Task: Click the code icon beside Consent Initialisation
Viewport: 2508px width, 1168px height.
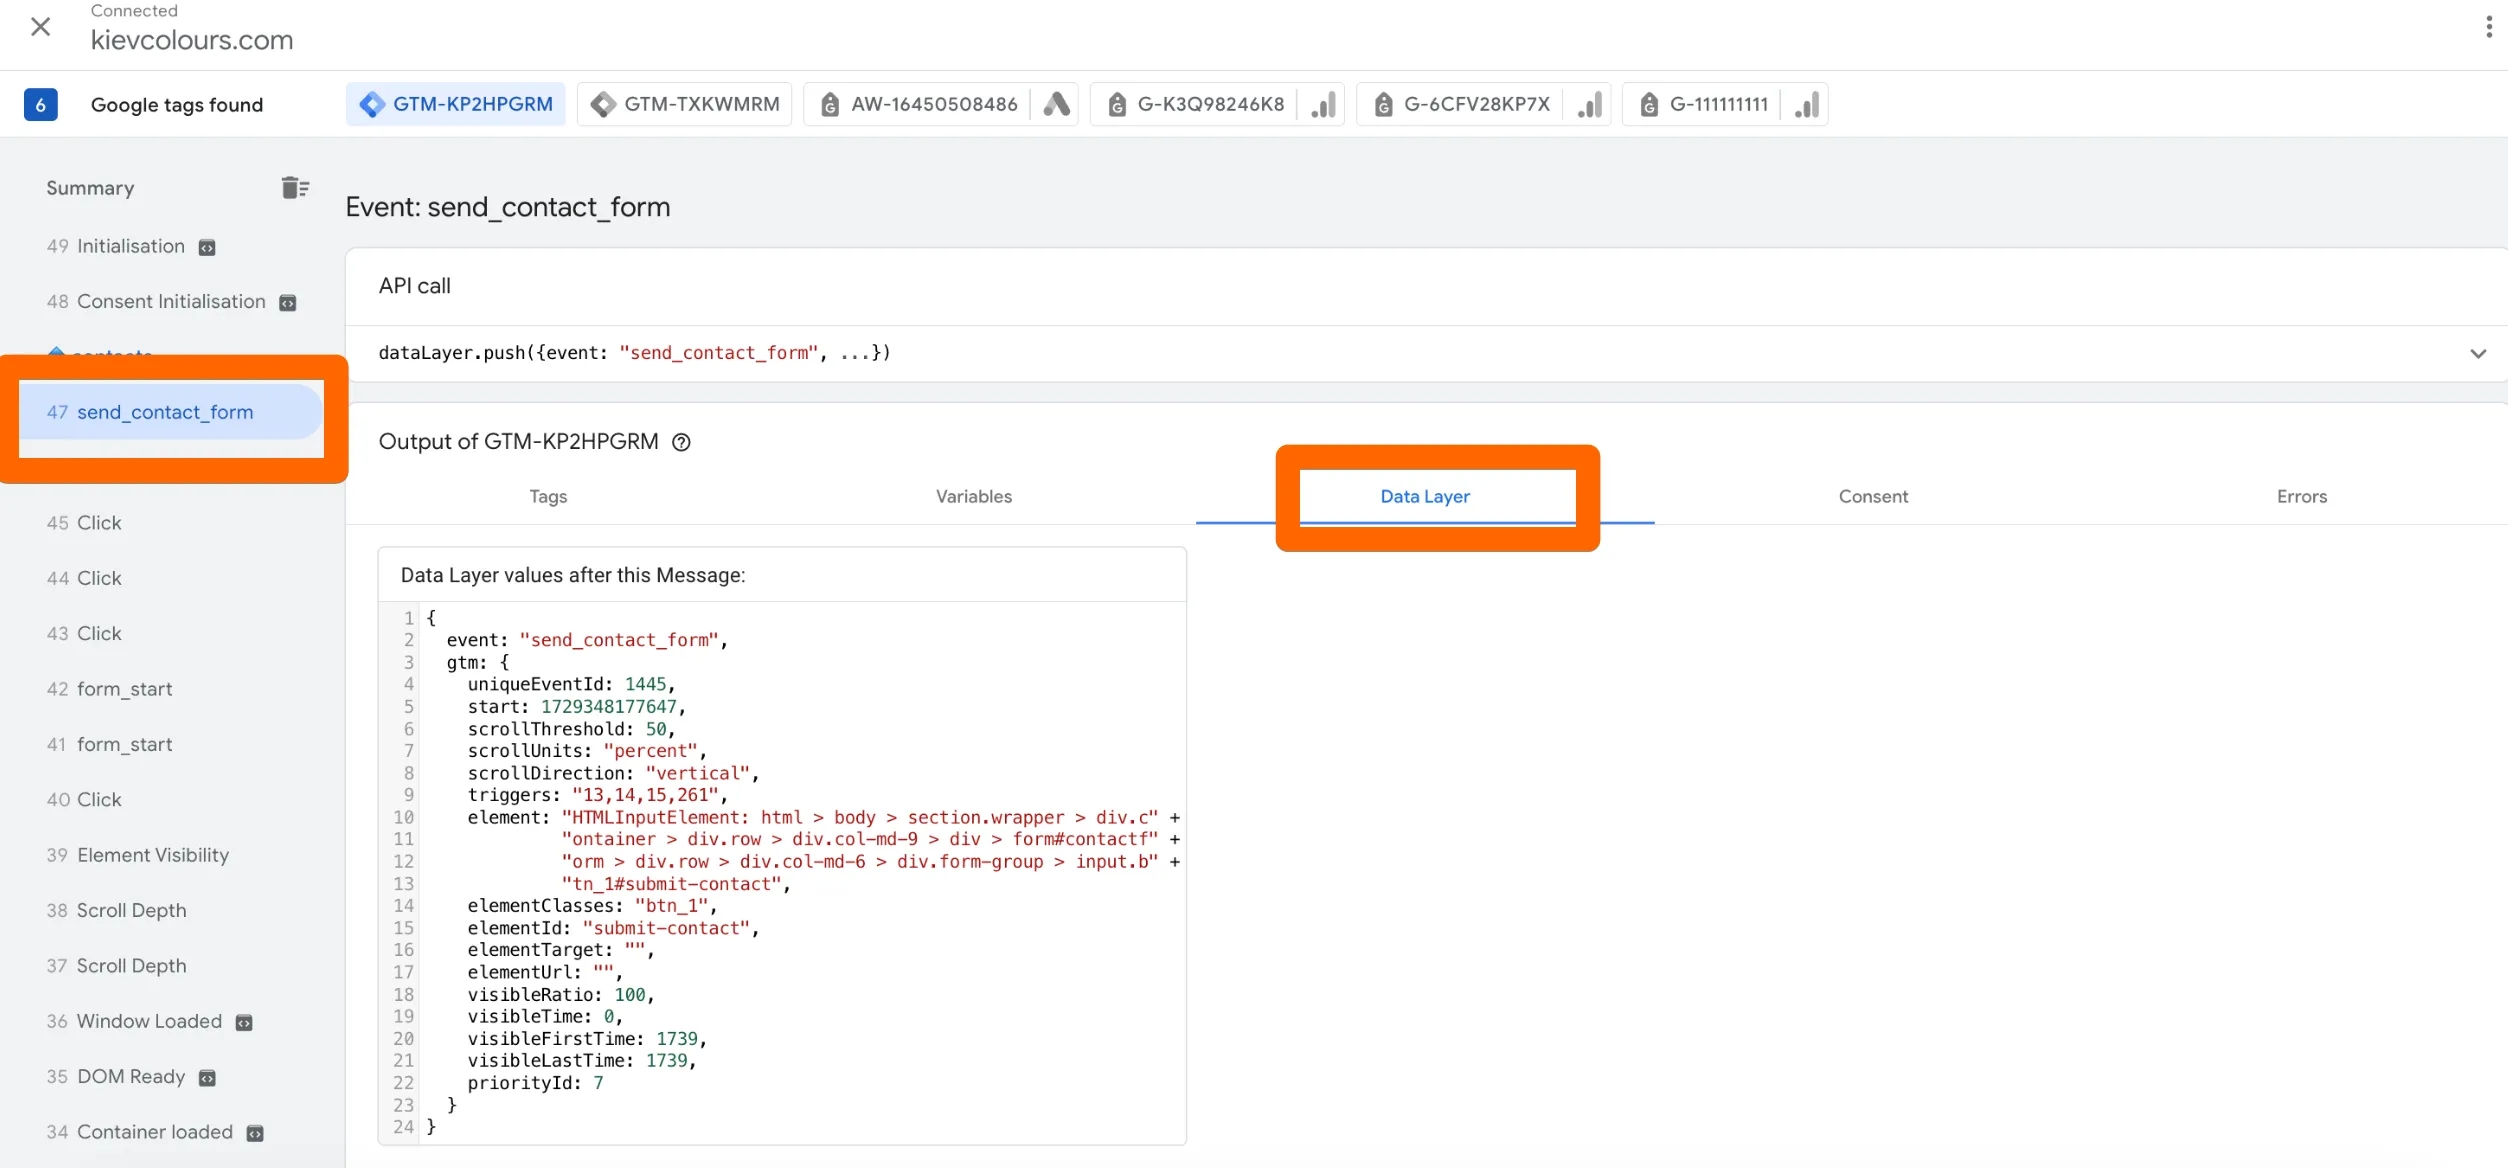Action: click(x=288, y=302)
